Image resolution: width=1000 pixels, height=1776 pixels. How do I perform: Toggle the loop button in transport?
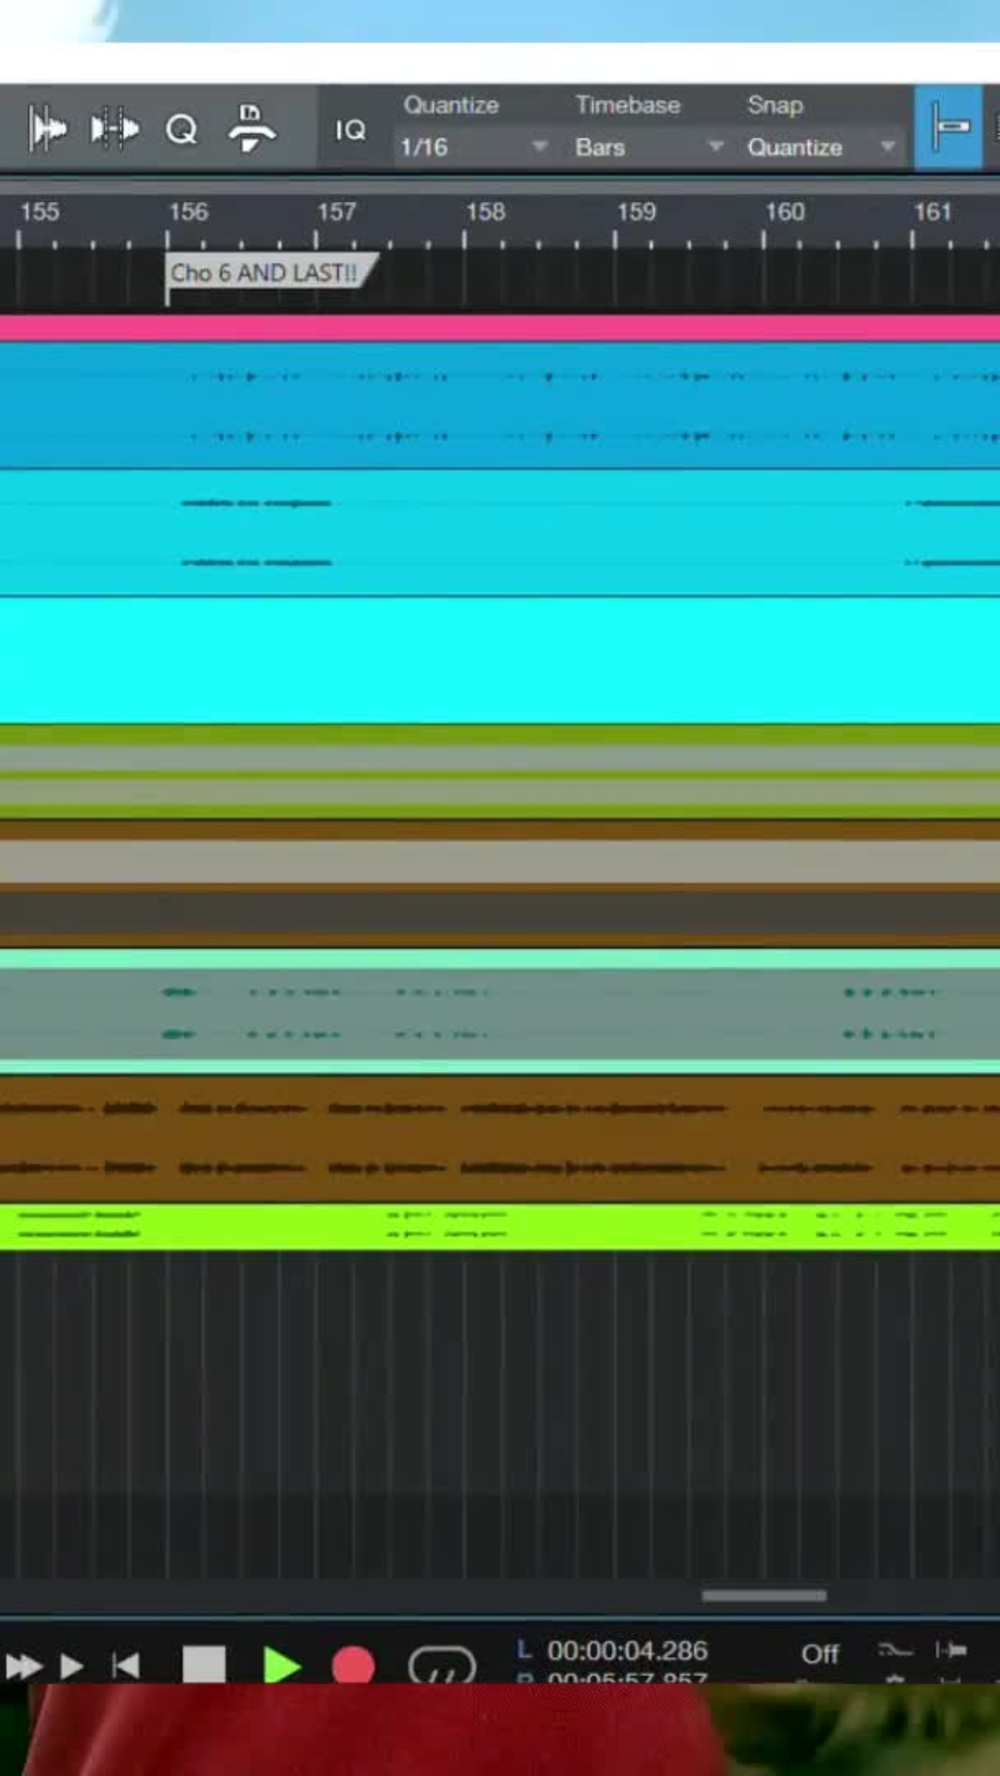coord(441,1665)
